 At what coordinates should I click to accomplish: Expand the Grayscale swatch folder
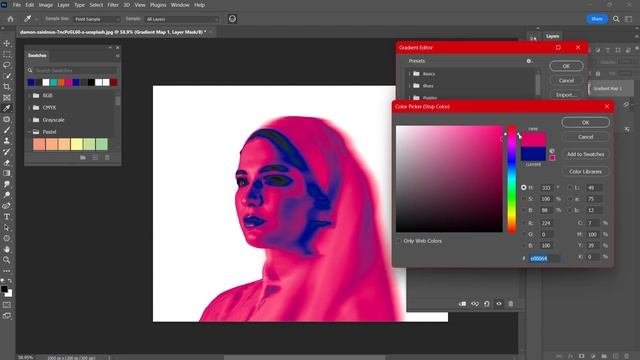[29, 120]
